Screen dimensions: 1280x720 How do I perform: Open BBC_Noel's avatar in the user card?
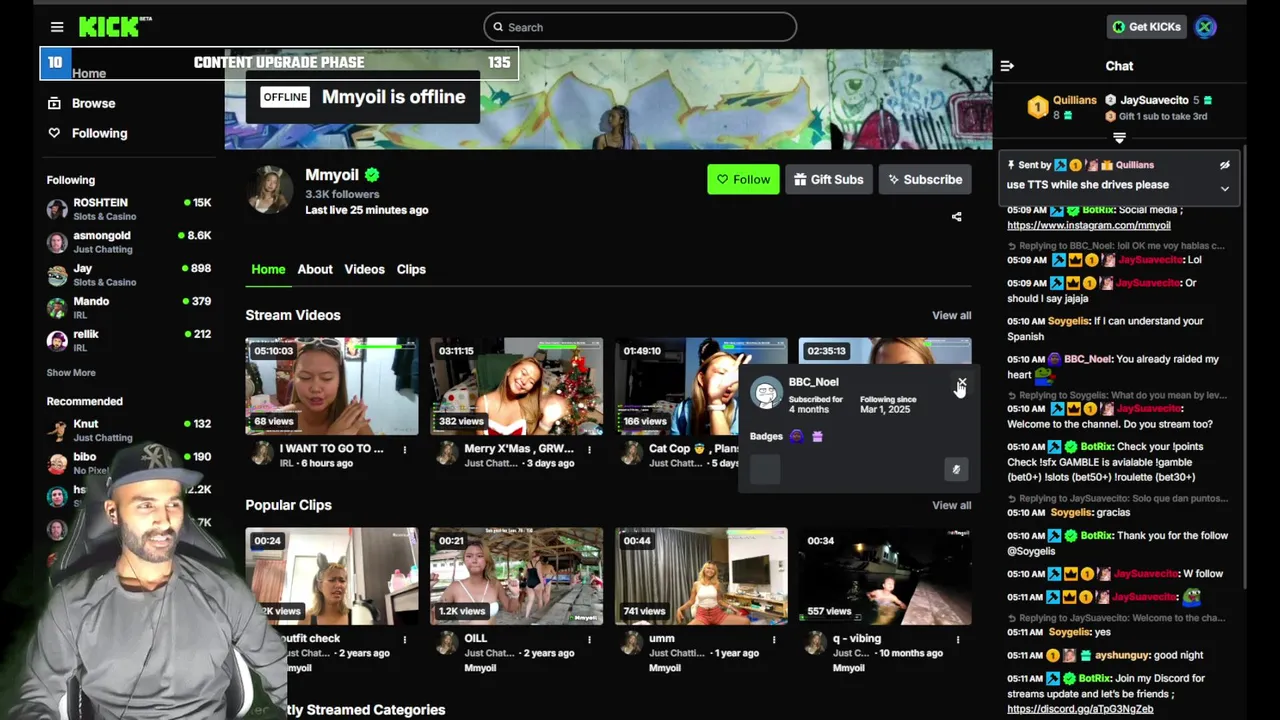tap(766, 393)
